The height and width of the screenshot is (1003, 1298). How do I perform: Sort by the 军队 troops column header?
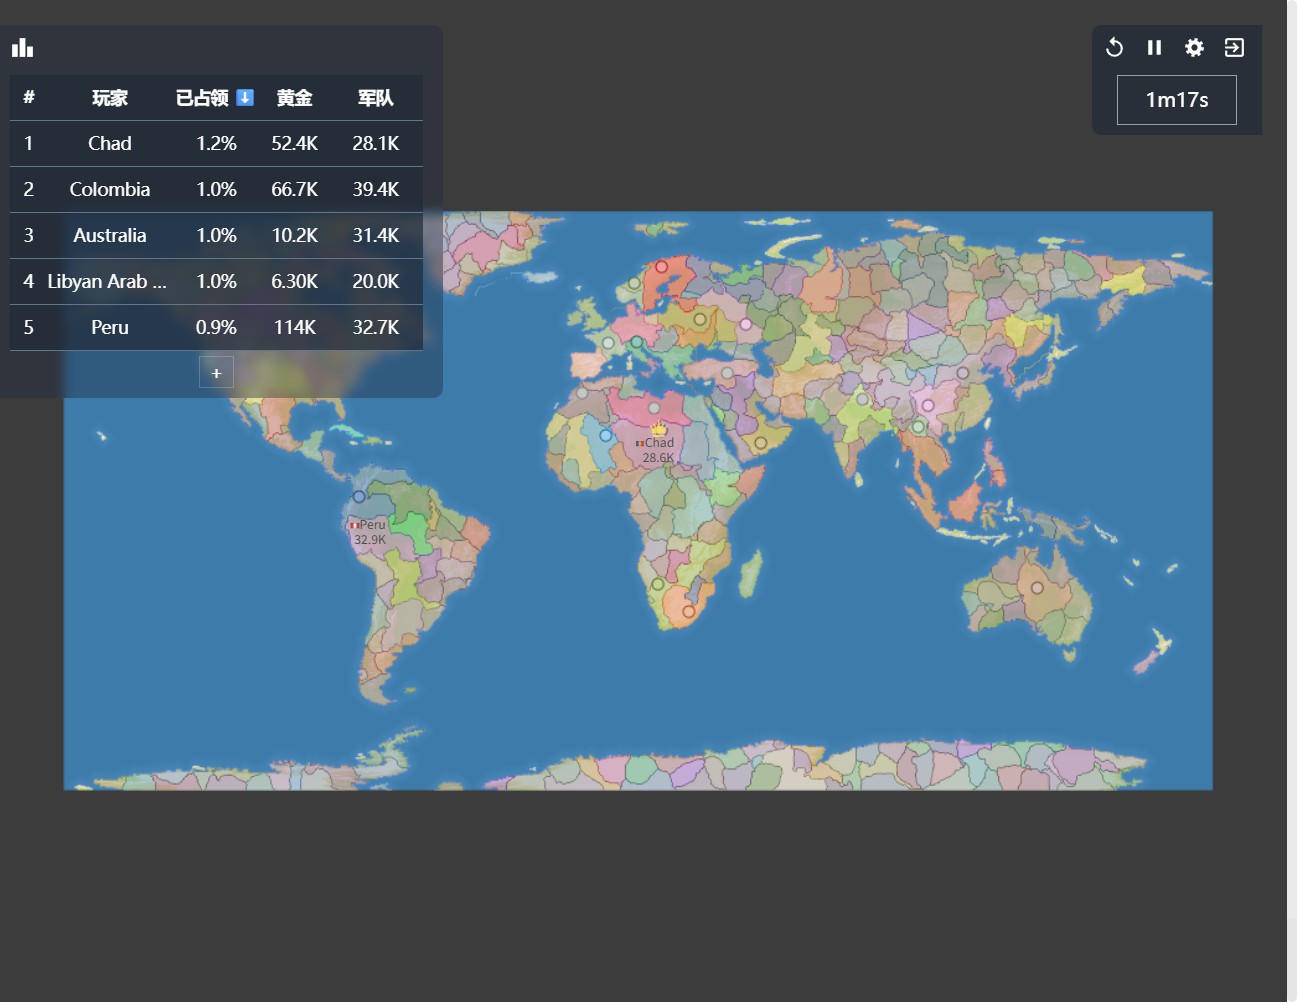tap(375, 97)
